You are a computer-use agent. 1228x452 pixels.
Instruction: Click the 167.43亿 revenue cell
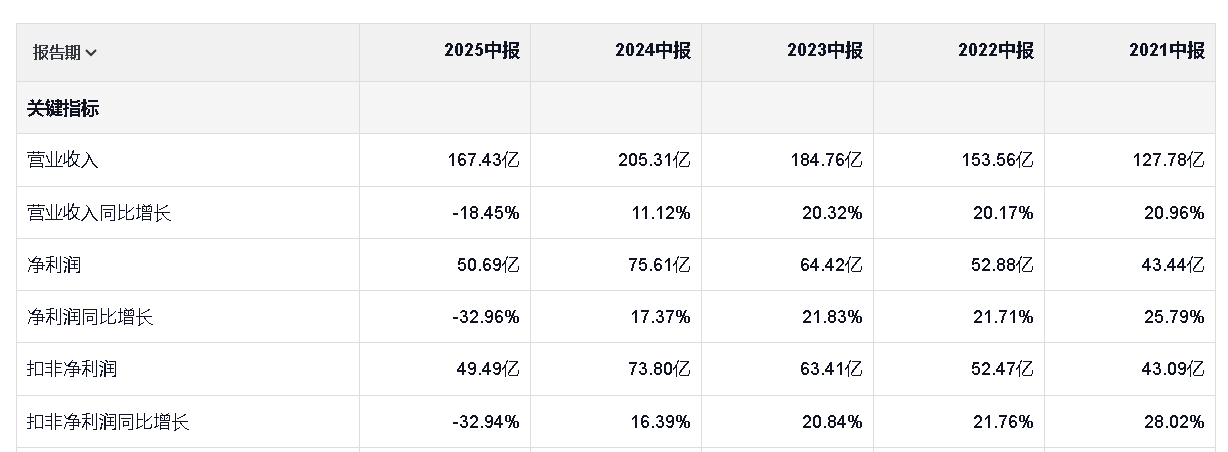483,160
